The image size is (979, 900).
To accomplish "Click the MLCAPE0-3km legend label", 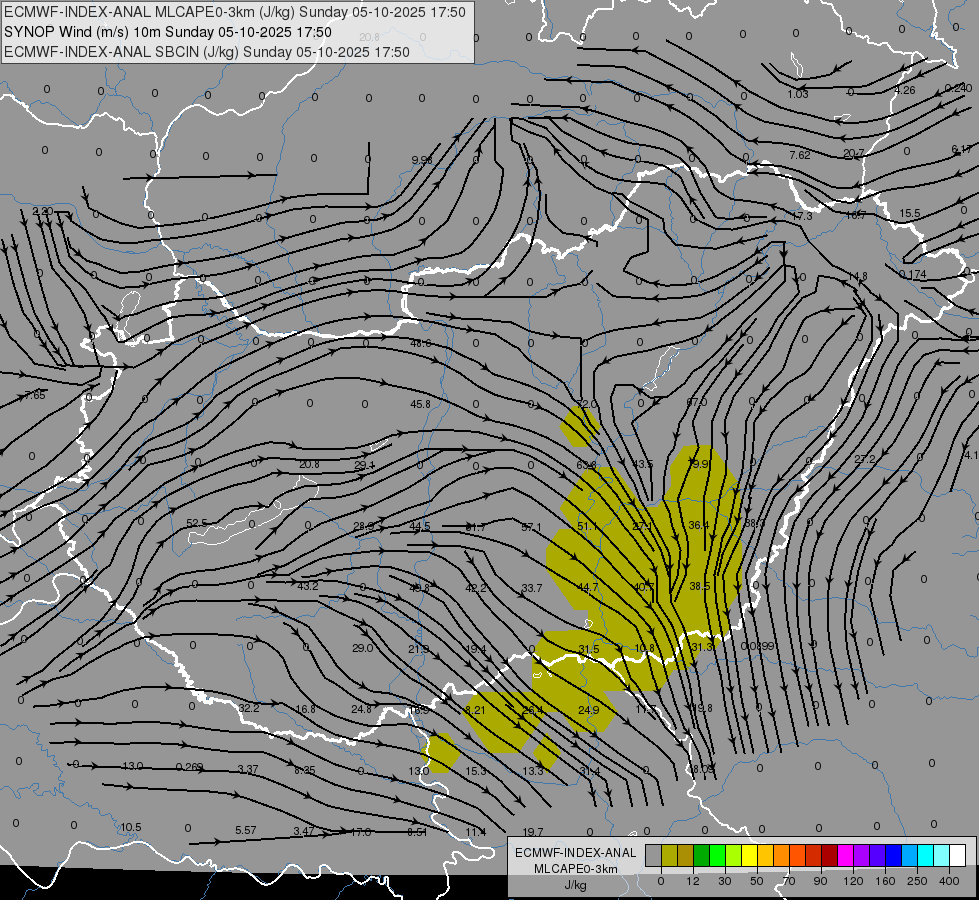I will point(576,869).
